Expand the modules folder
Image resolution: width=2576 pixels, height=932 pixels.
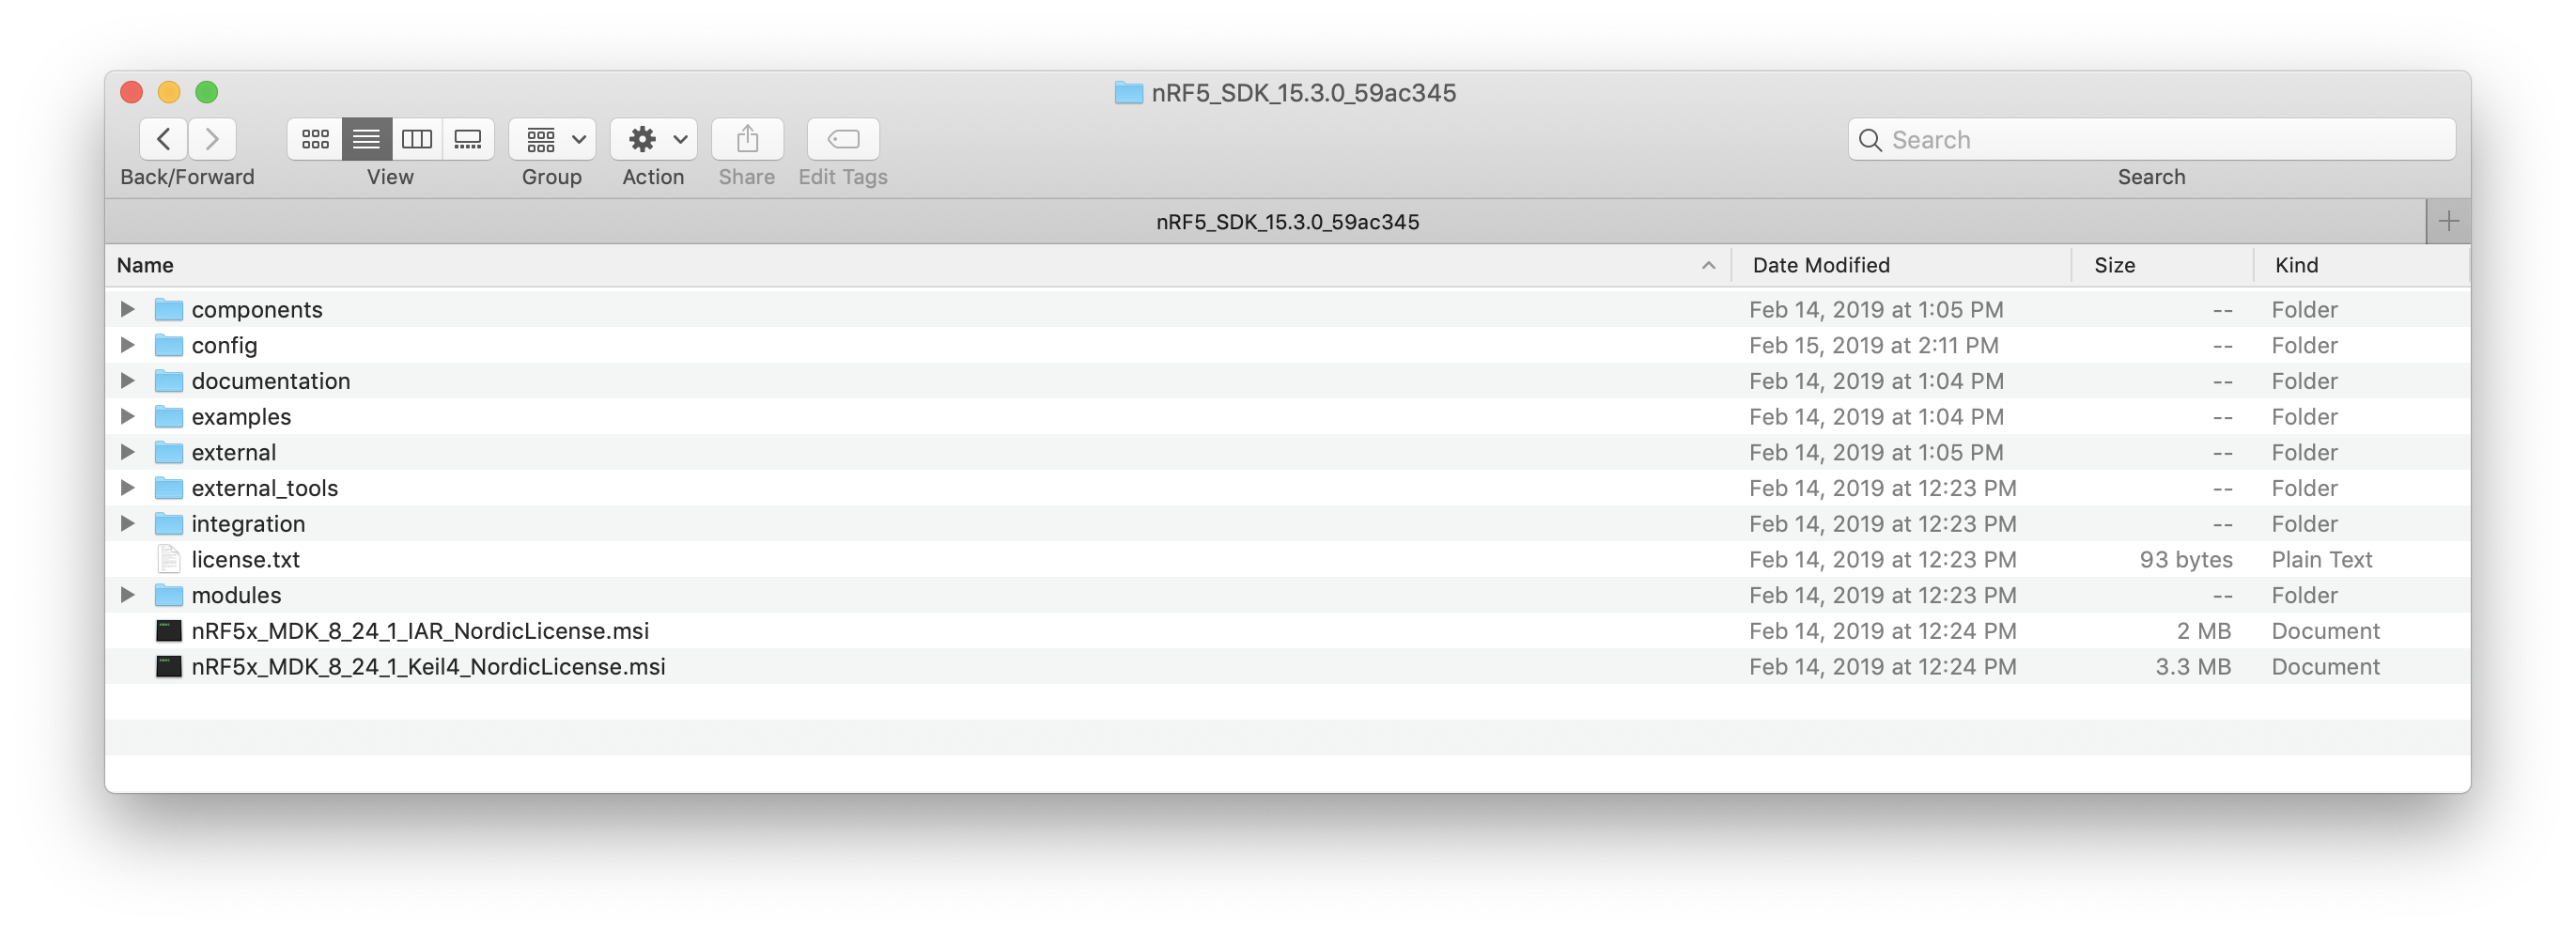point(127,595)
